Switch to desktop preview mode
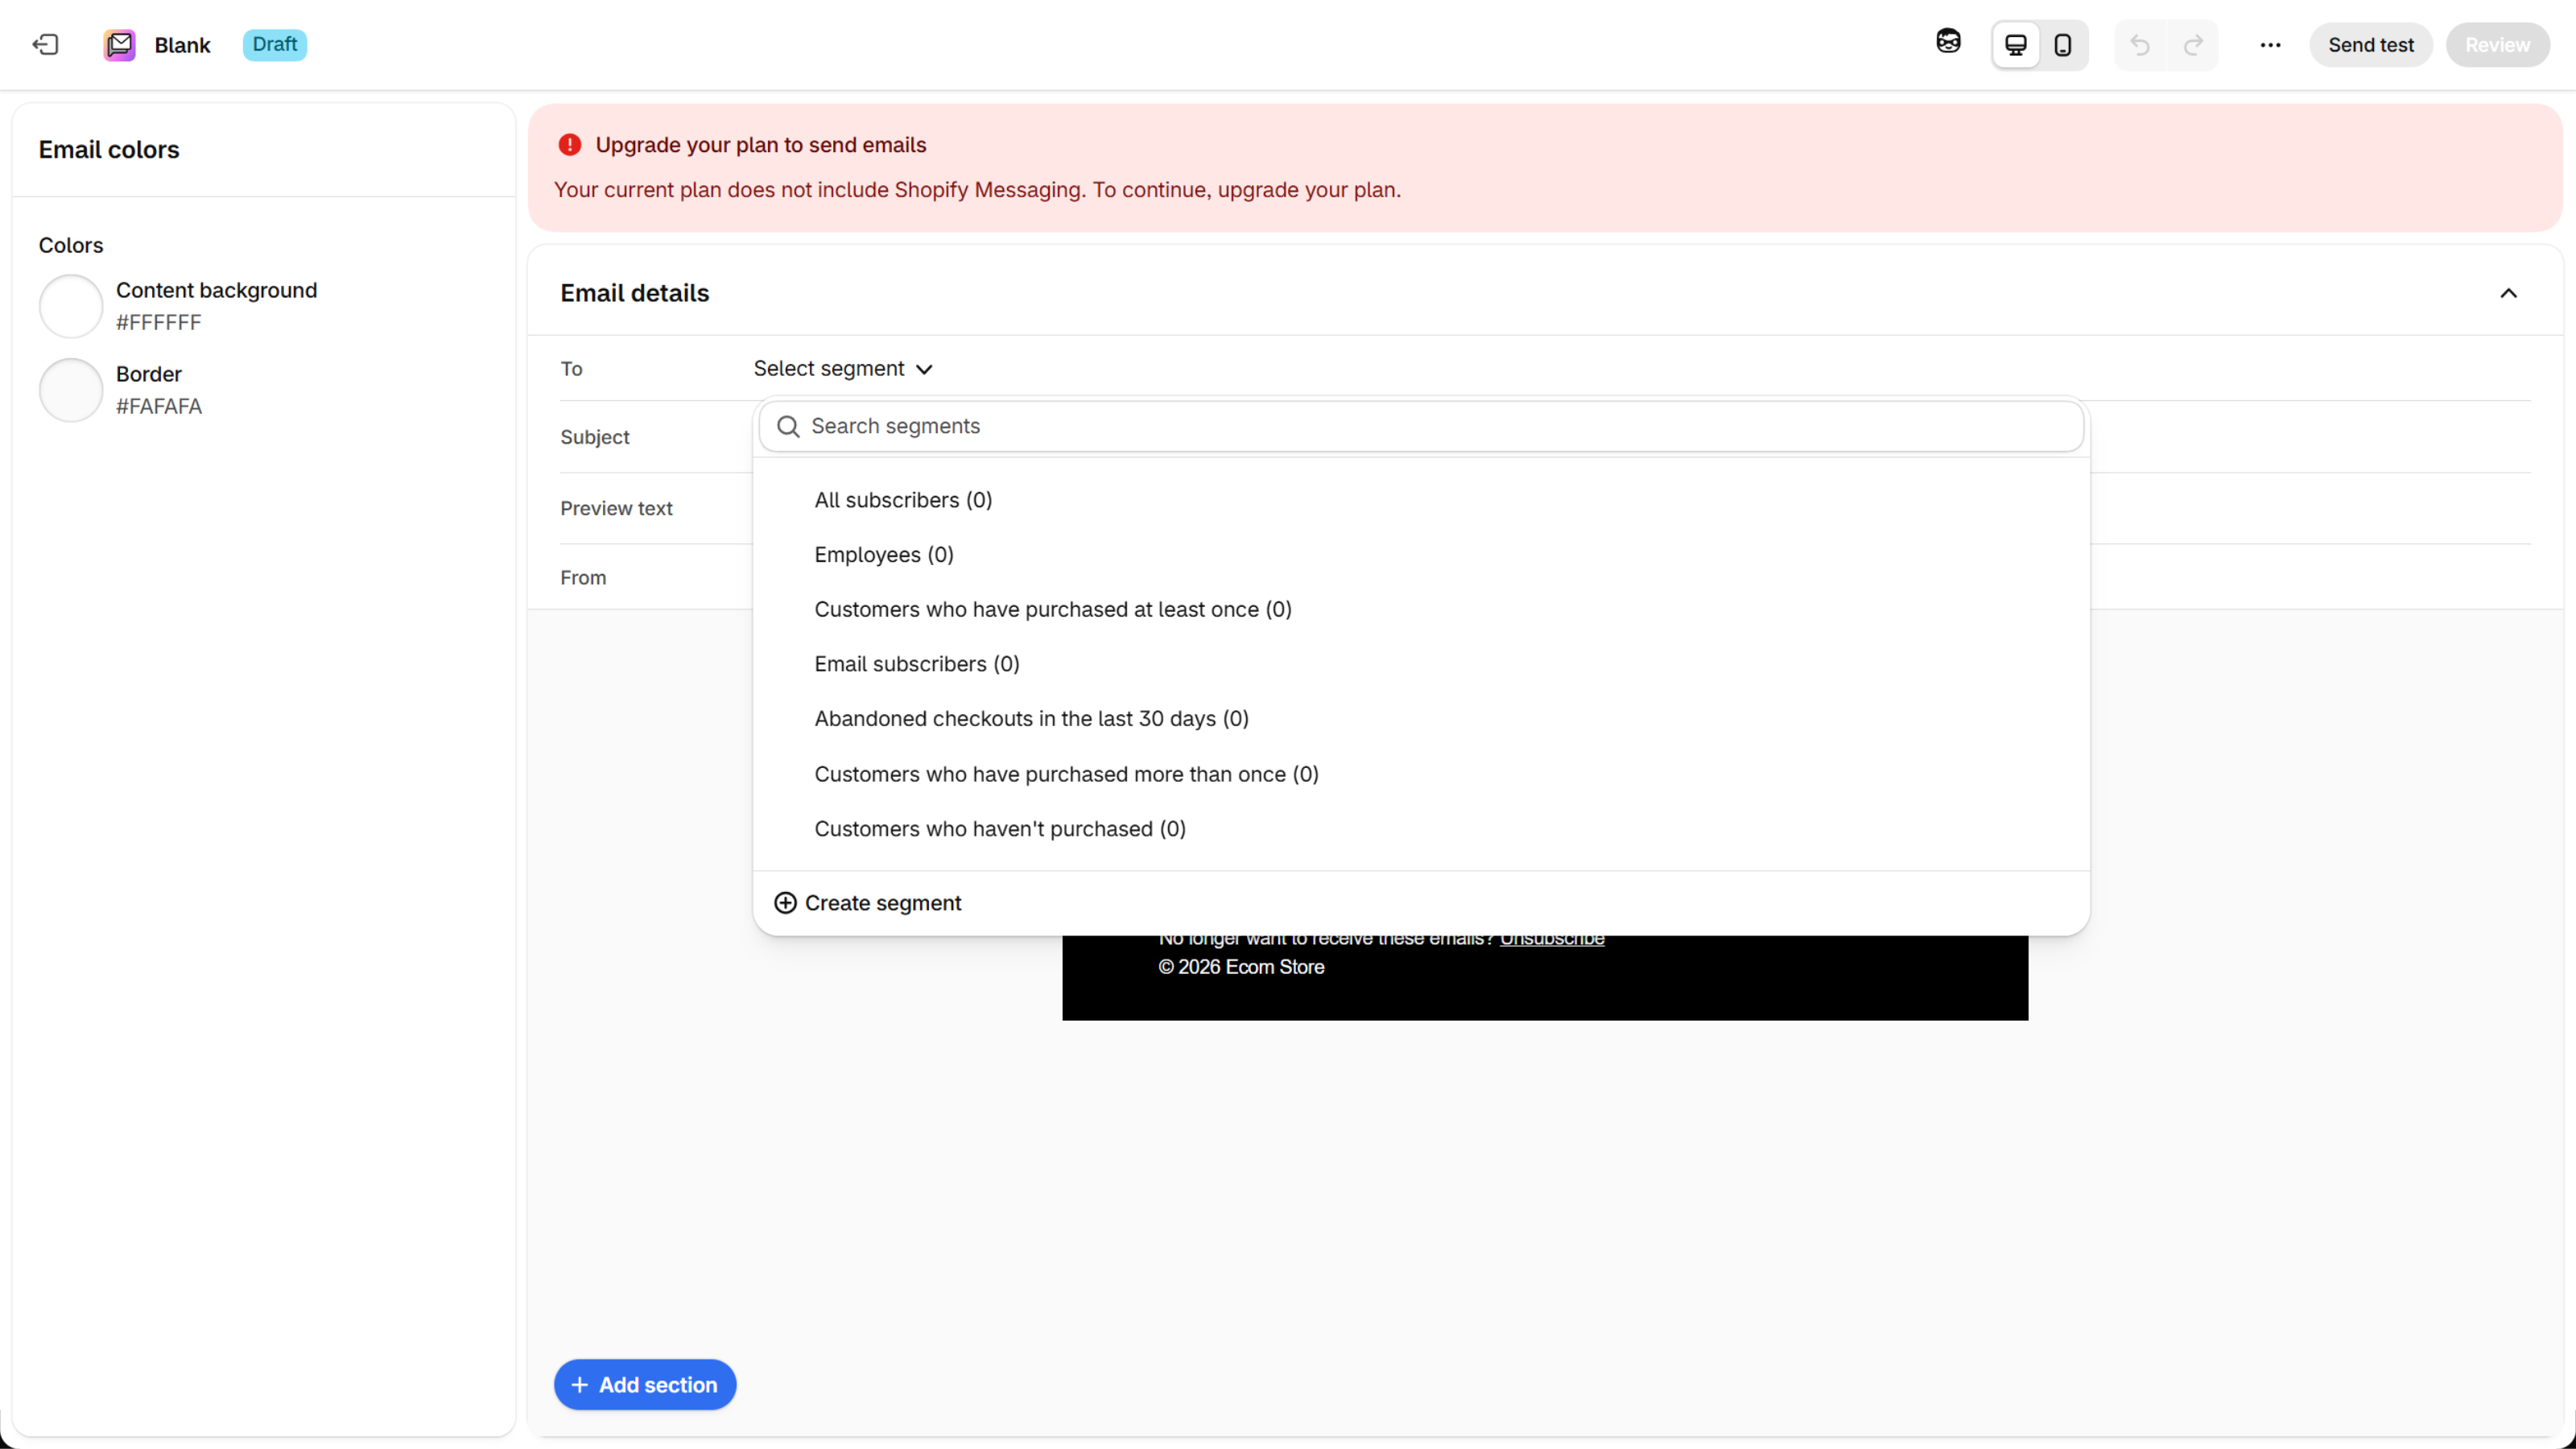This screenshot has height=1449, width=2576. point(2016,45)
